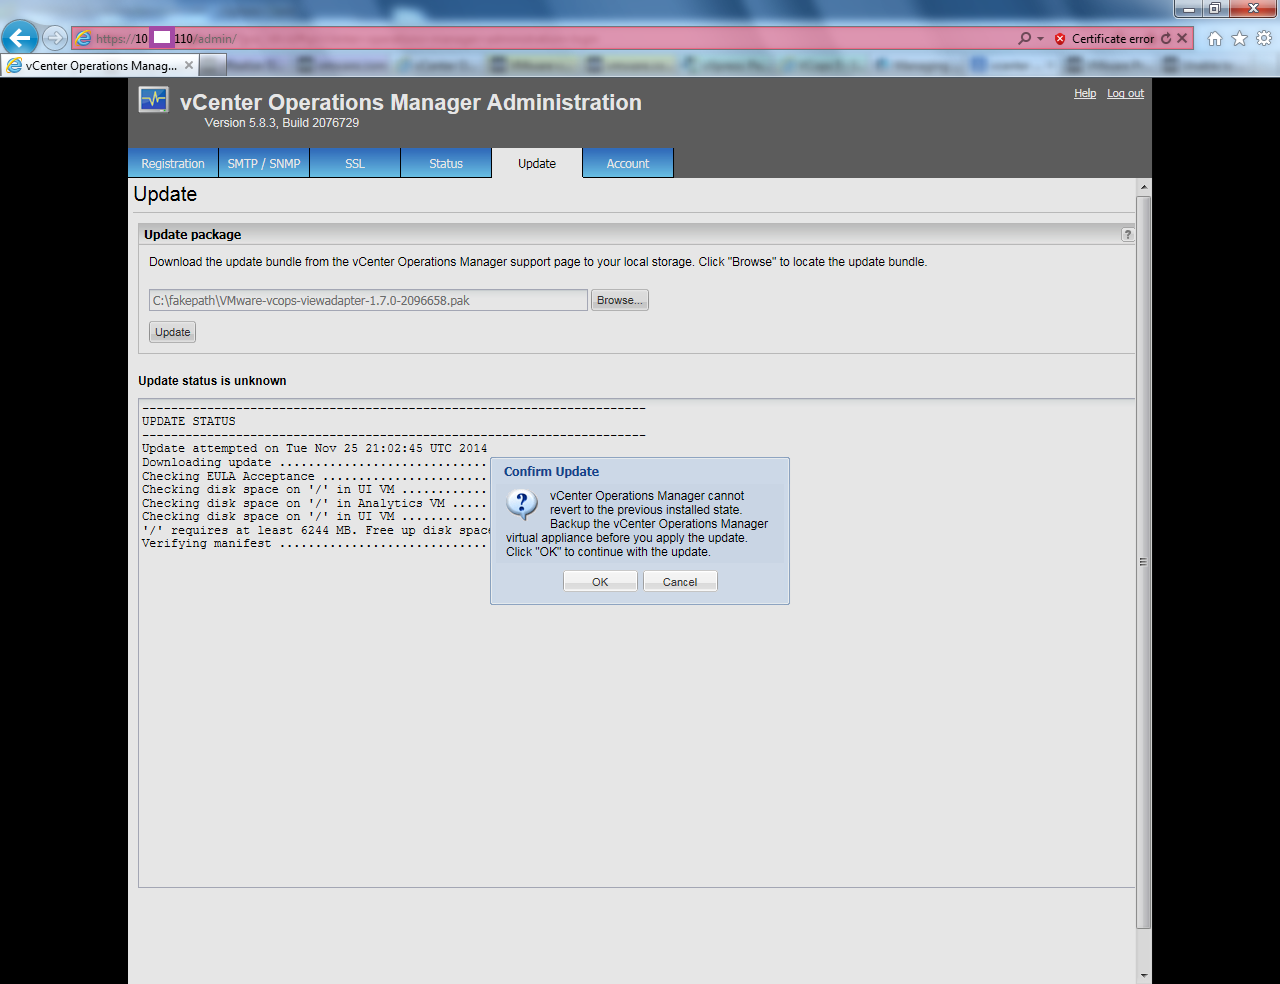Click the 'Update status is unknown' text
This screenshot has height=984, width=1280.
click(x=212, y=381)
